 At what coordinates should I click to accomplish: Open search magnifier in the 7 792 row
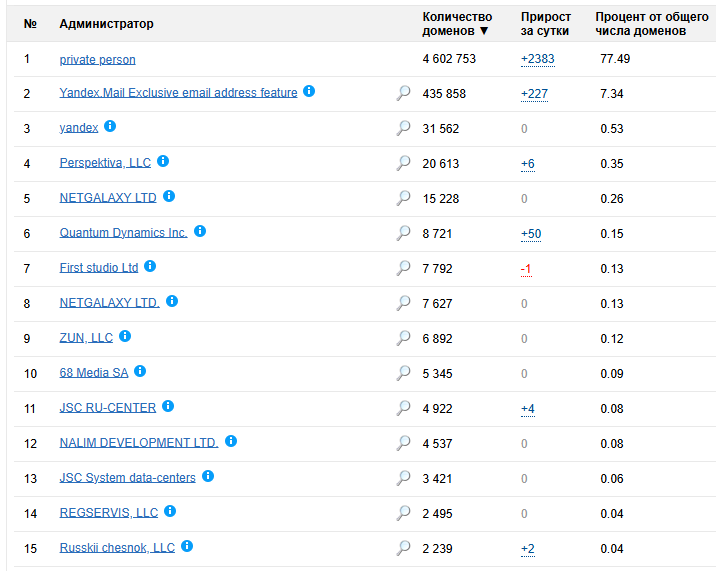403,268
